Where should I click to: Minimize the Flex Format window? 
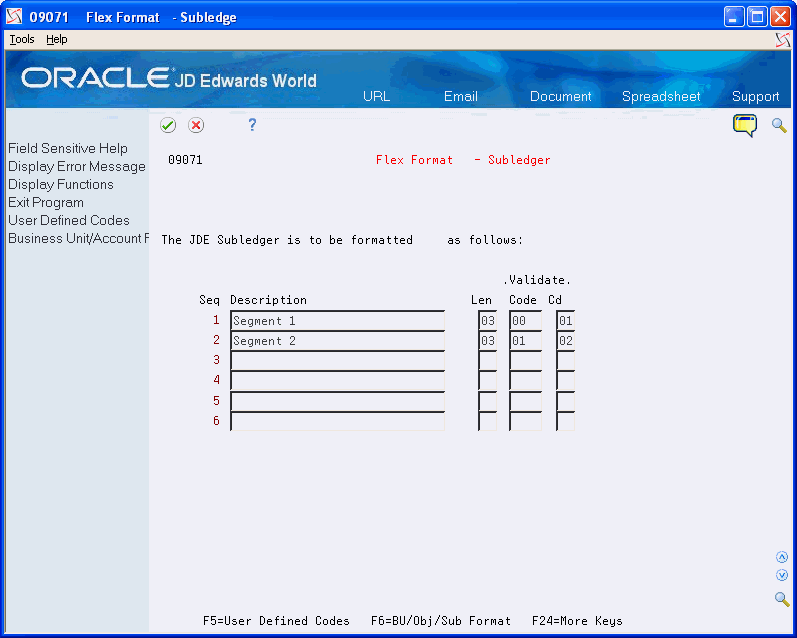point(733,17)
